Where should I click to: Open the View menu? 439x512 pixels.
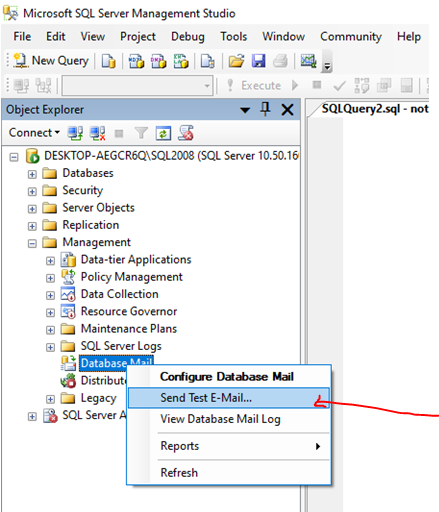pyautogui.click(x=93, y=36)
